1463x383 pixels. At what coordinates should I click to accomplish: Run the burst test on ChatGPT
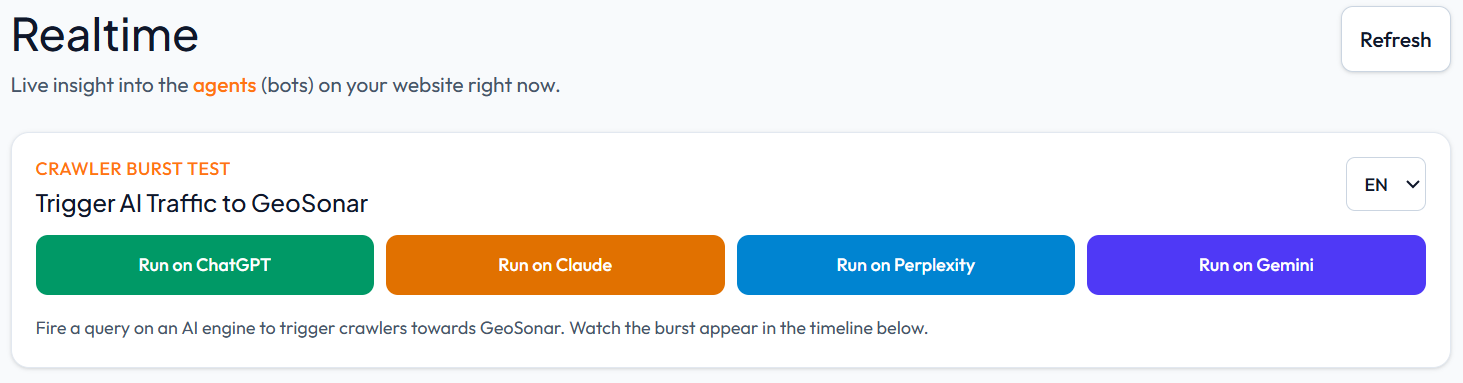(x=205, y=265)
